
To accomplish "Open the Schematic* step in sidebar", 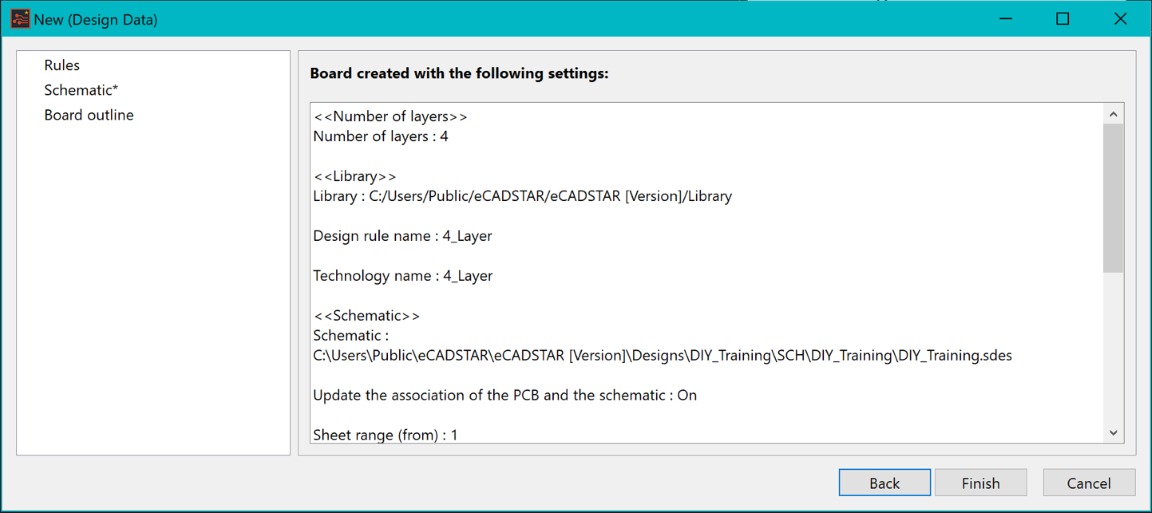I will pyautogui.click(x=81, y=90).
